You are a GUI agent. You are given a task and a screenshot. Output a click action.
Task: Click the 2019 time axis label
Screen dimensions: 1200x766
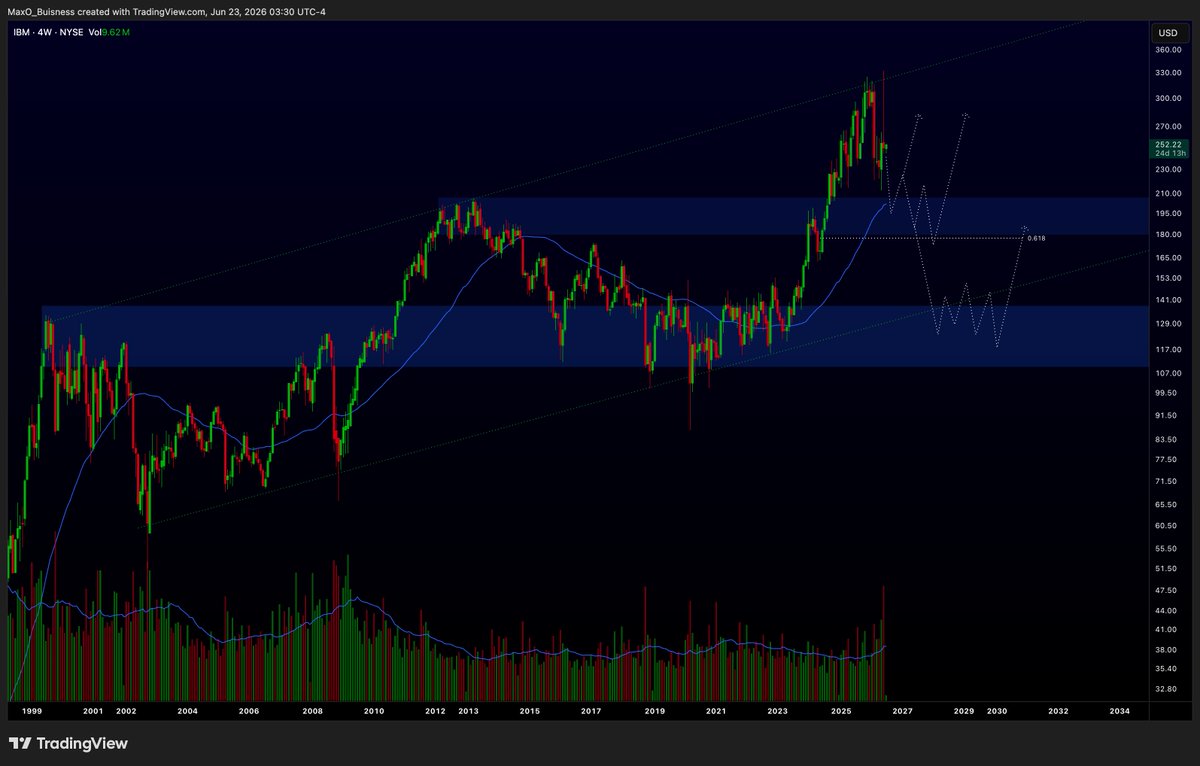[654, 711]
